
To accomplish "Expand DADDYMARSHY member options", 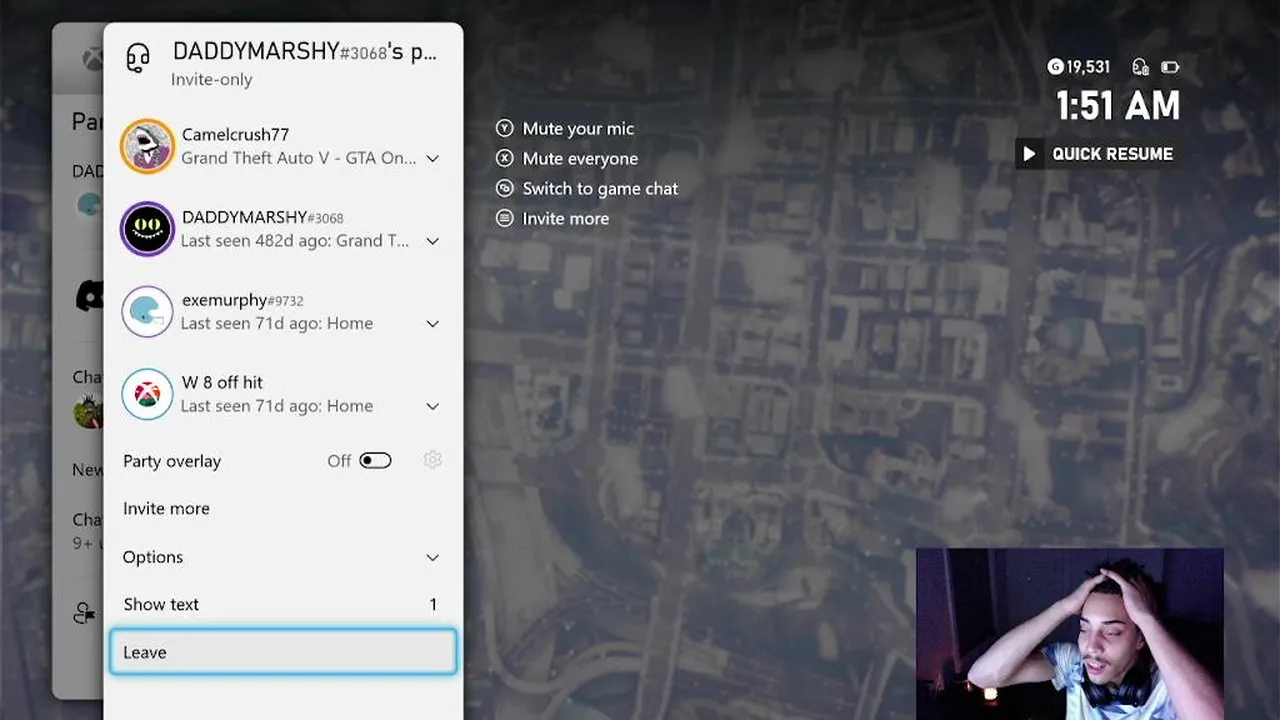I will click(x=432, y=241).
